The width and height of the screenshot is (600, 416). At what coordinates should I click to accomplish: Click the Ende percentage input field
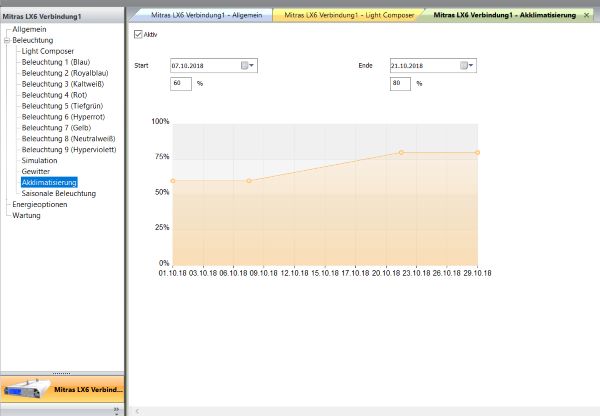tap(400, 84)
